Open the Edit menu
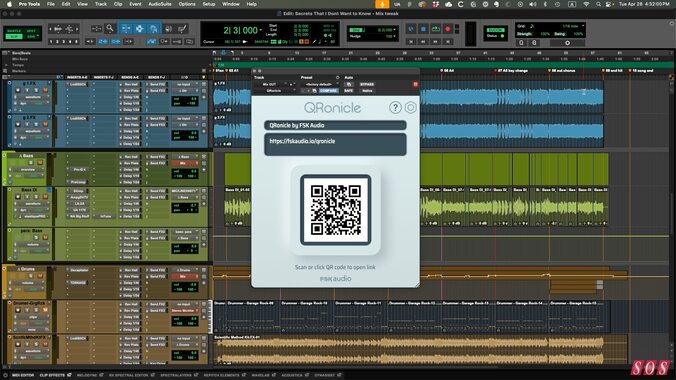Screen dimensions: 676x380 tap(66, 4)
